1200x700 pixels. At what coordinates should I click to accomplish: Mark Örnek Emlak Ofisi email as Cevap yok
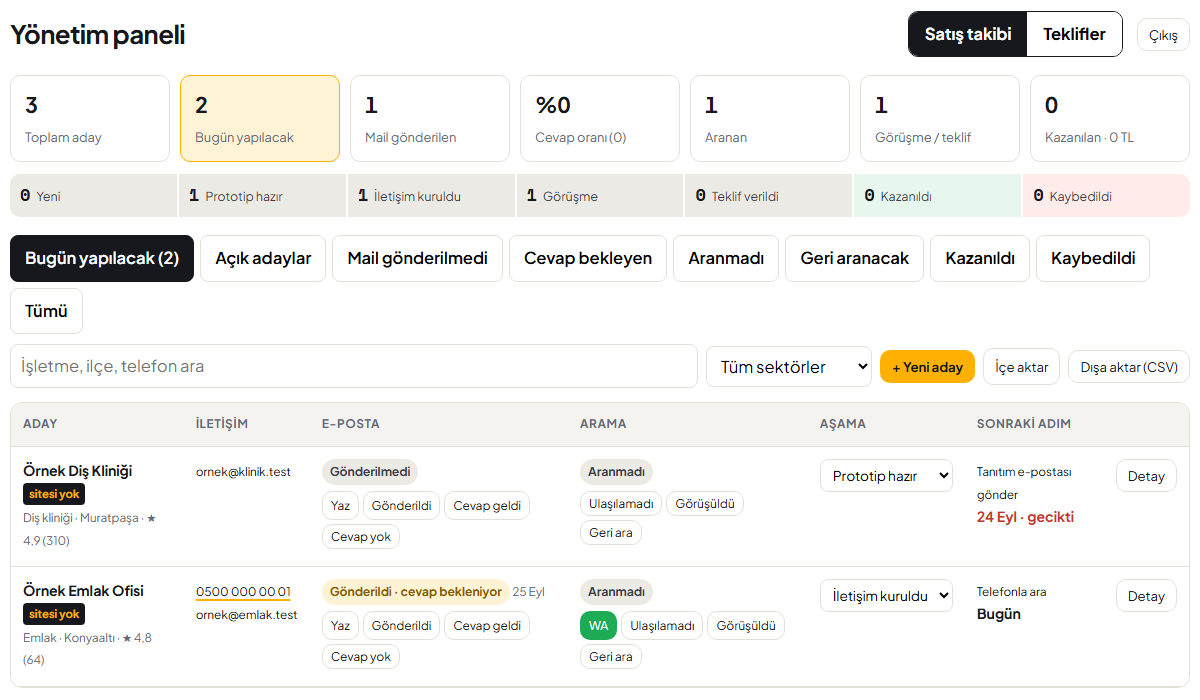(361, 657)
